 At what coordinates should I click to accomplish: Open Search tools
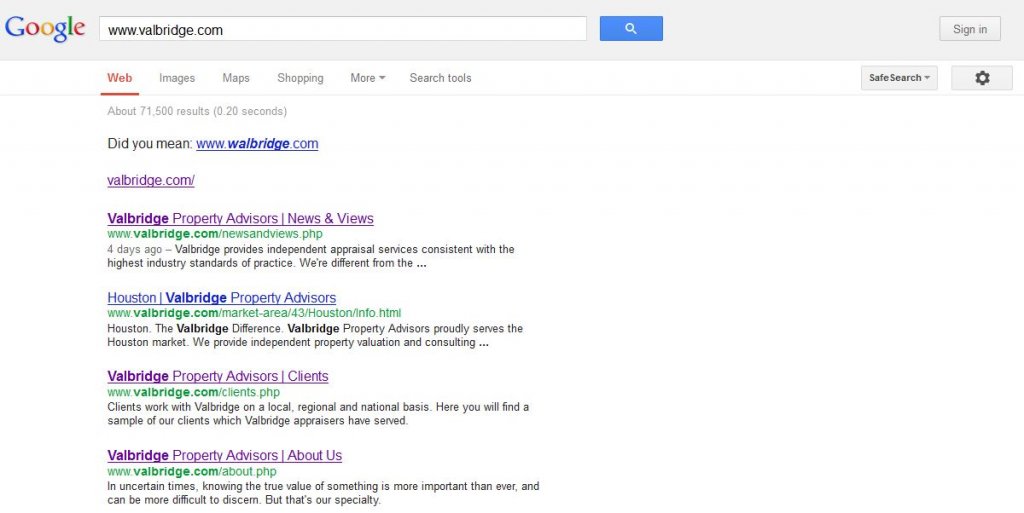(x=440, y=78)
